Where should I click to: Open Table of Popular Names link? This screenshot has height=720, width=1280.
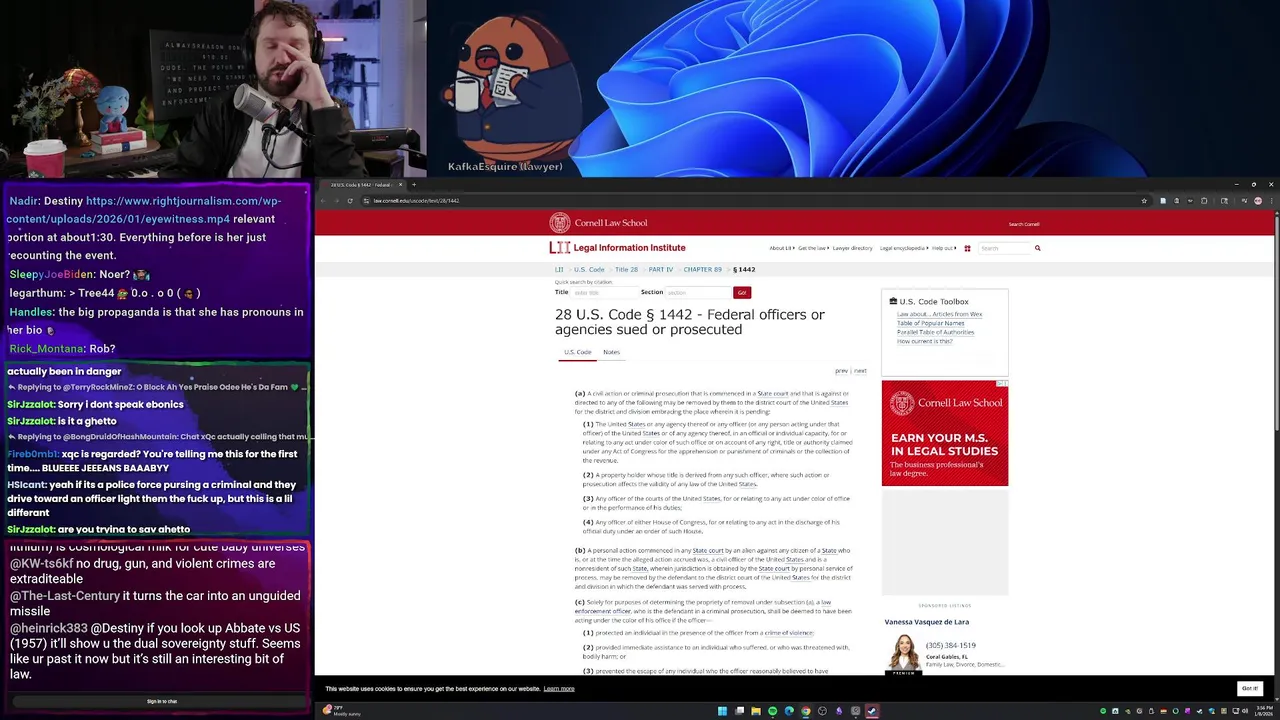(930, 323)
